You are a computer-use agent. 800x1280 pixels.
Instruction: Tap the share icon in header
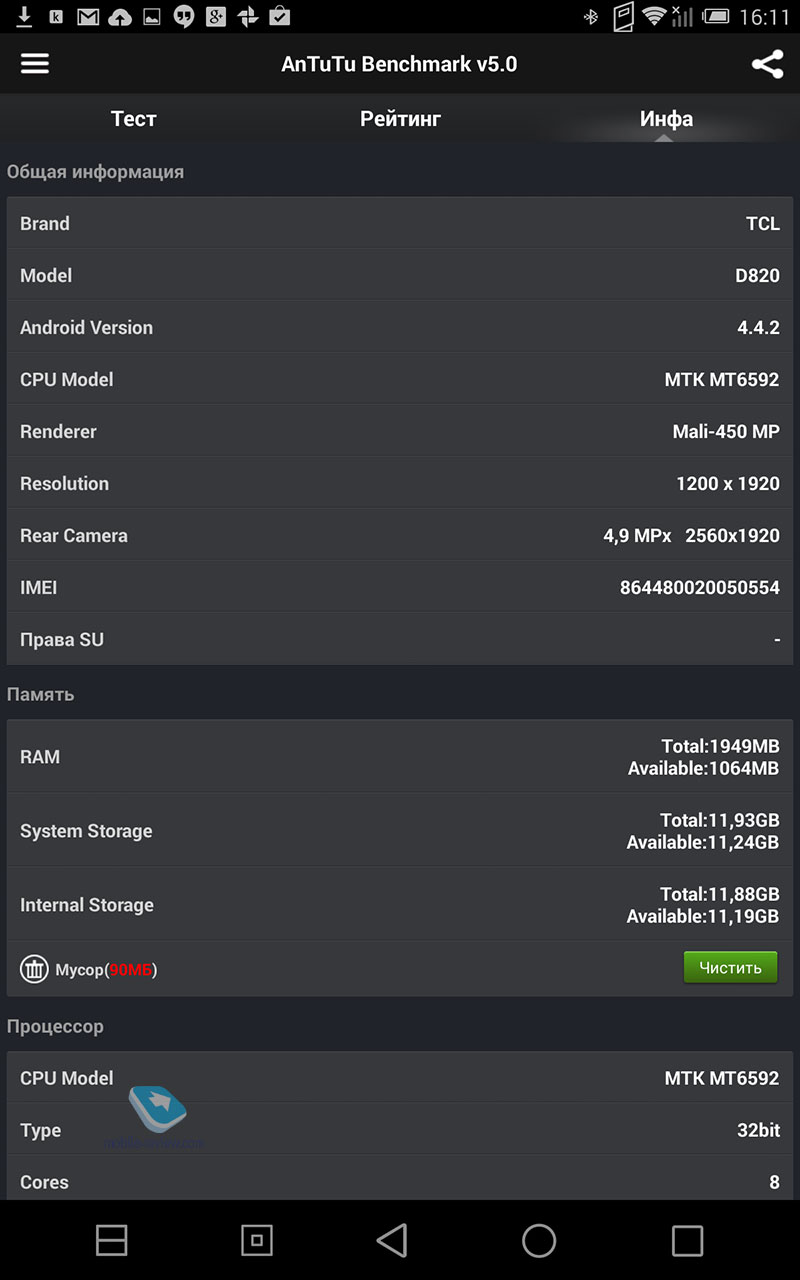point(767,64)
